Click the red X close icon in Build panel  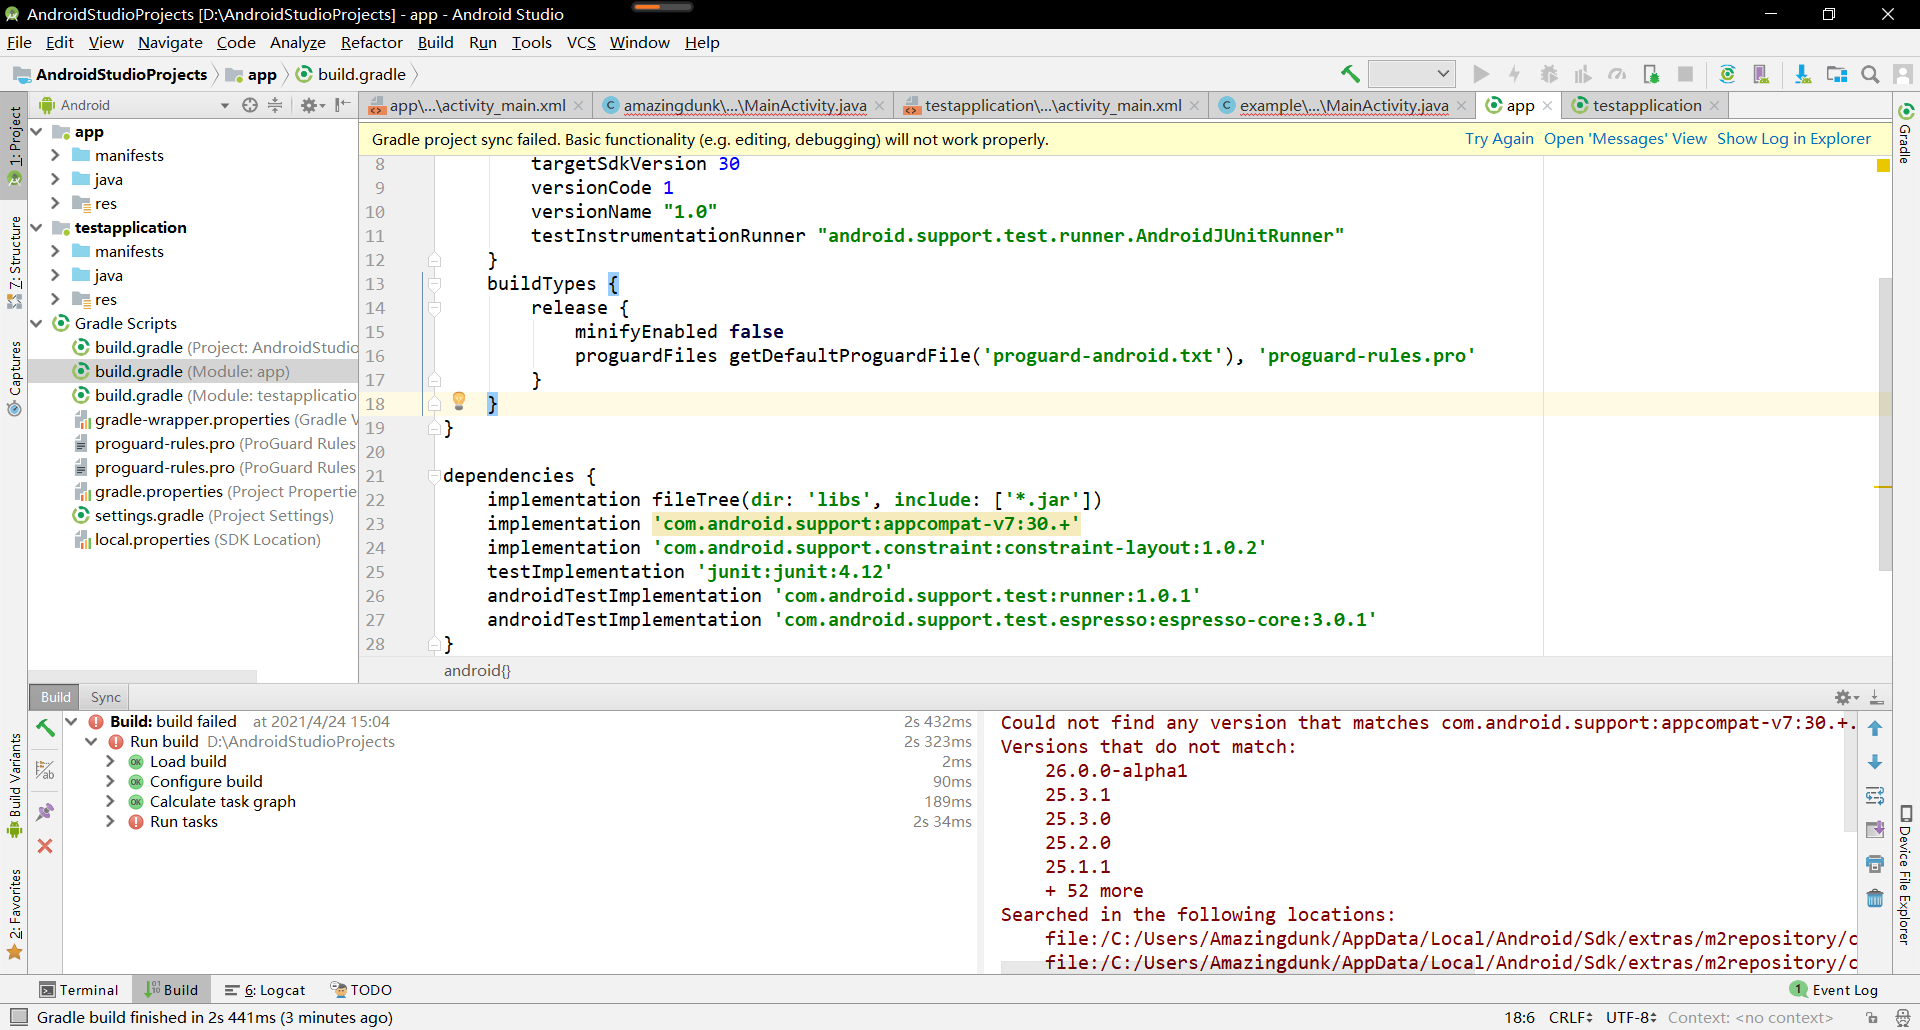[x=45, y=846]
